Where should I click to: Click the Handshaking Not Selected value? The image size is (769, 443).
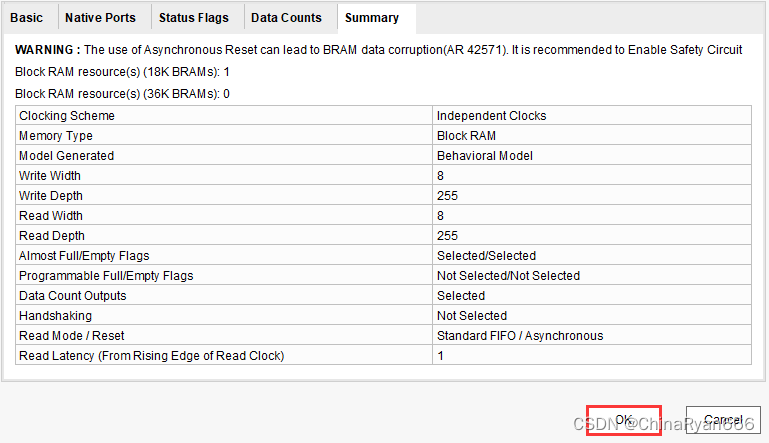tap(472, 316)
